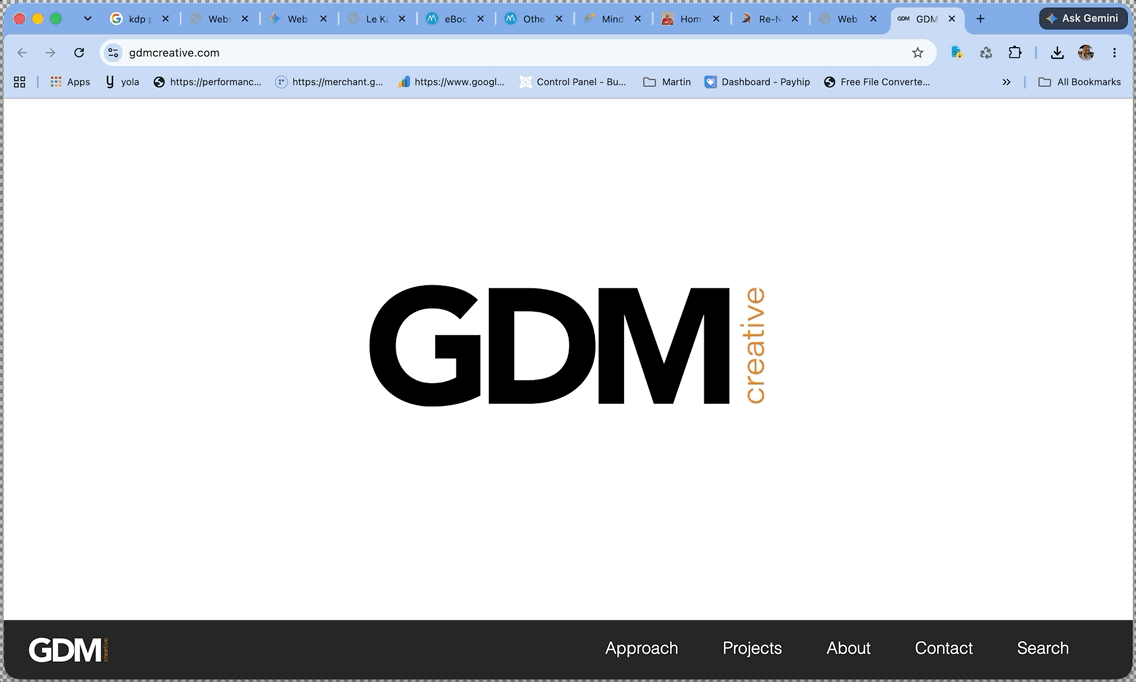Screen dimensions: 1136x682
Task: Reload the gdmcreative.com page
Action: 79,52
